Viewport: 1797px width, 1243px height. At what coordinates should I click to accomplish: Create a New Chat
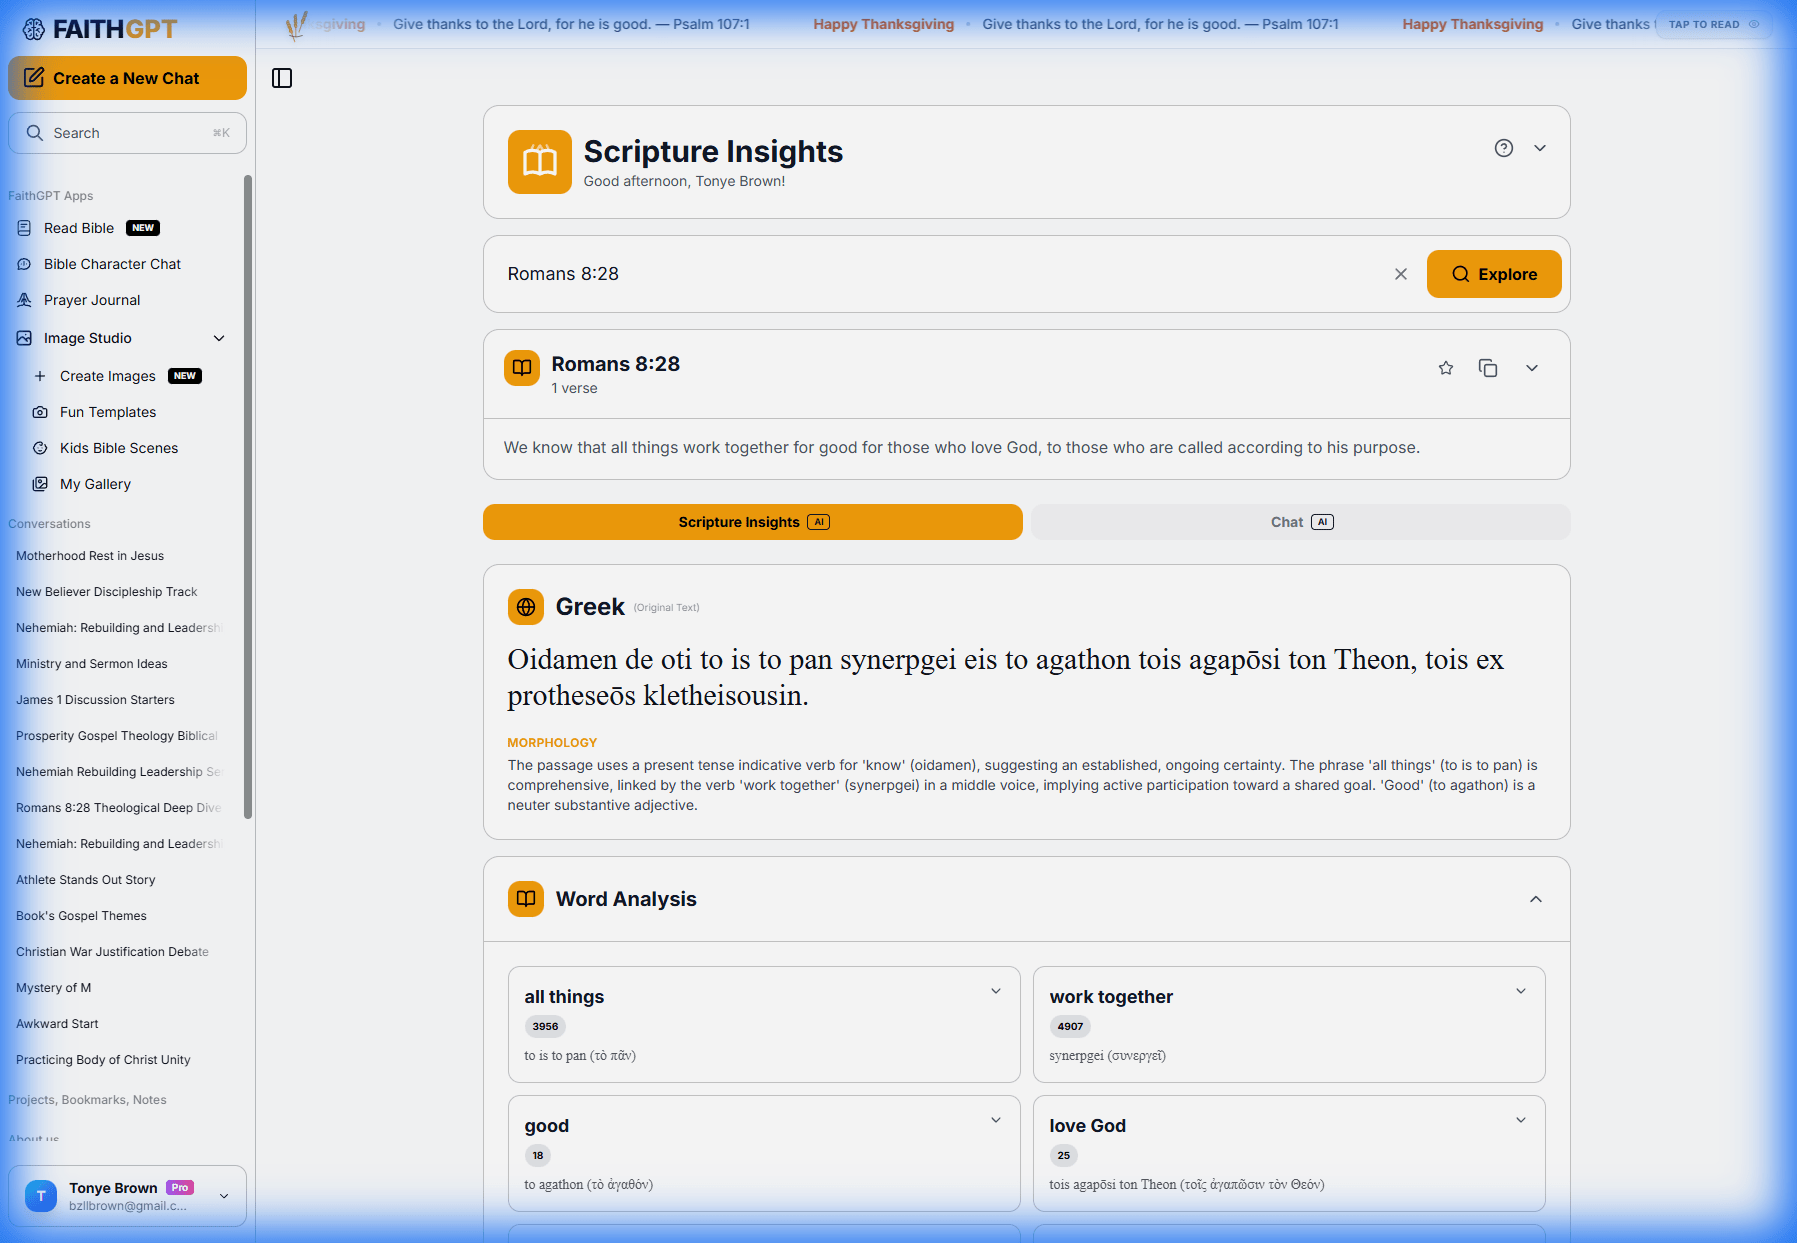[x=127, y=78]
